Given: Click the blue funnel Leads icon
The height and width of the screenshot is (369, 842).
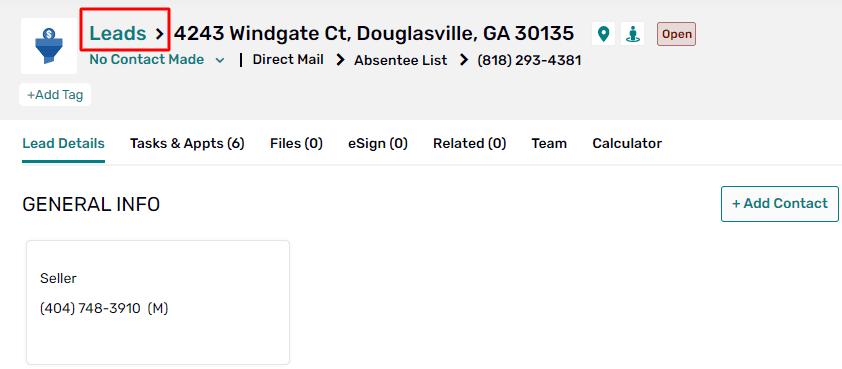Looking at the screenshot, I should pos(49,46).
